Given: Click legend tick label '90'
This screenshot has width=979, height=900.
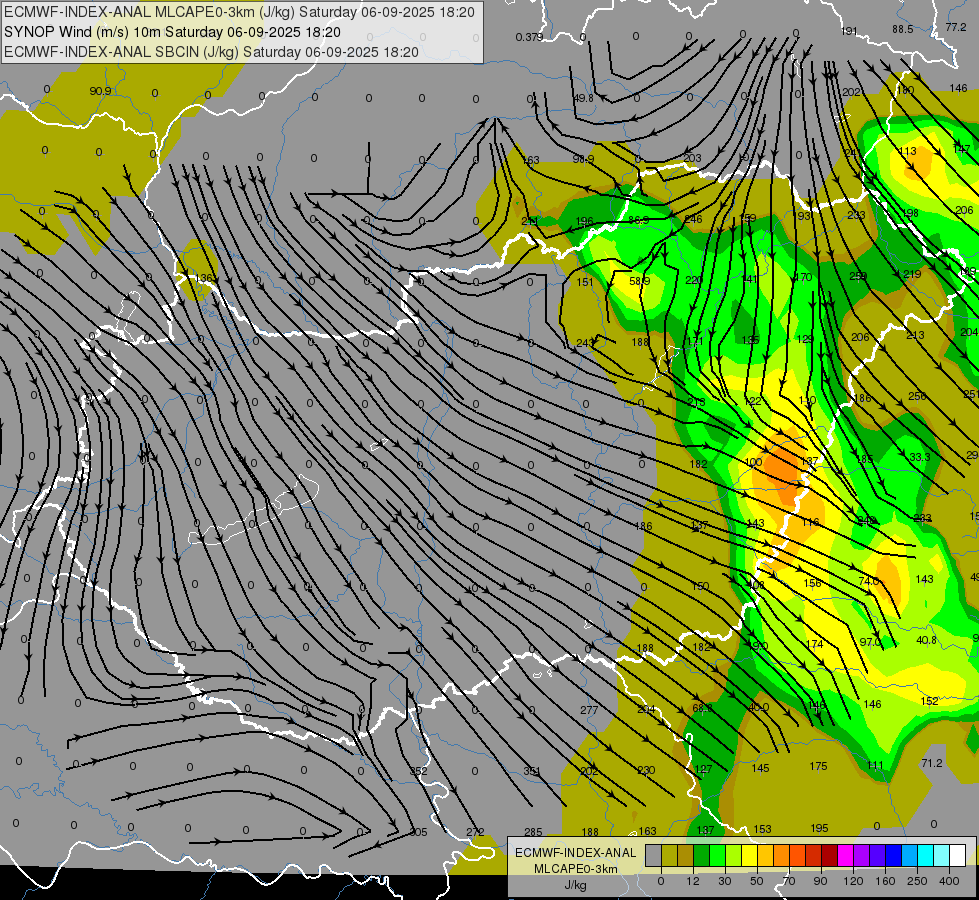Looking at the screenshot, I should tap(820, 881).
